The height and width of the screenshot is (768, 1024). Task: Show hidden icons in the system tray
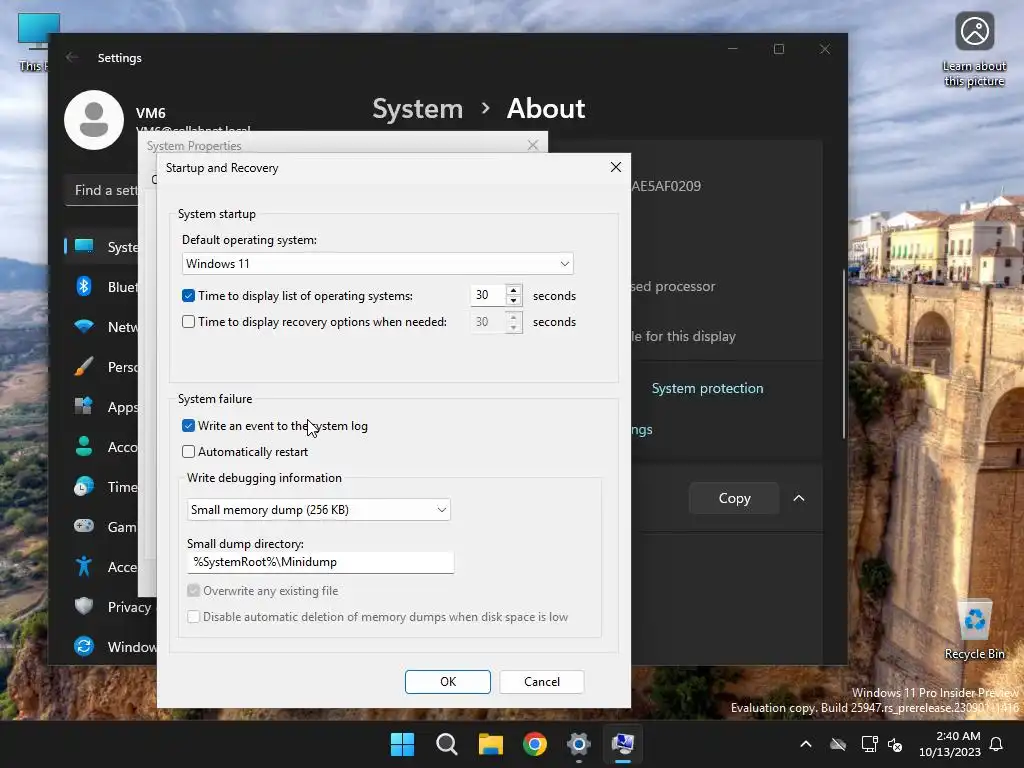[806, 744]
